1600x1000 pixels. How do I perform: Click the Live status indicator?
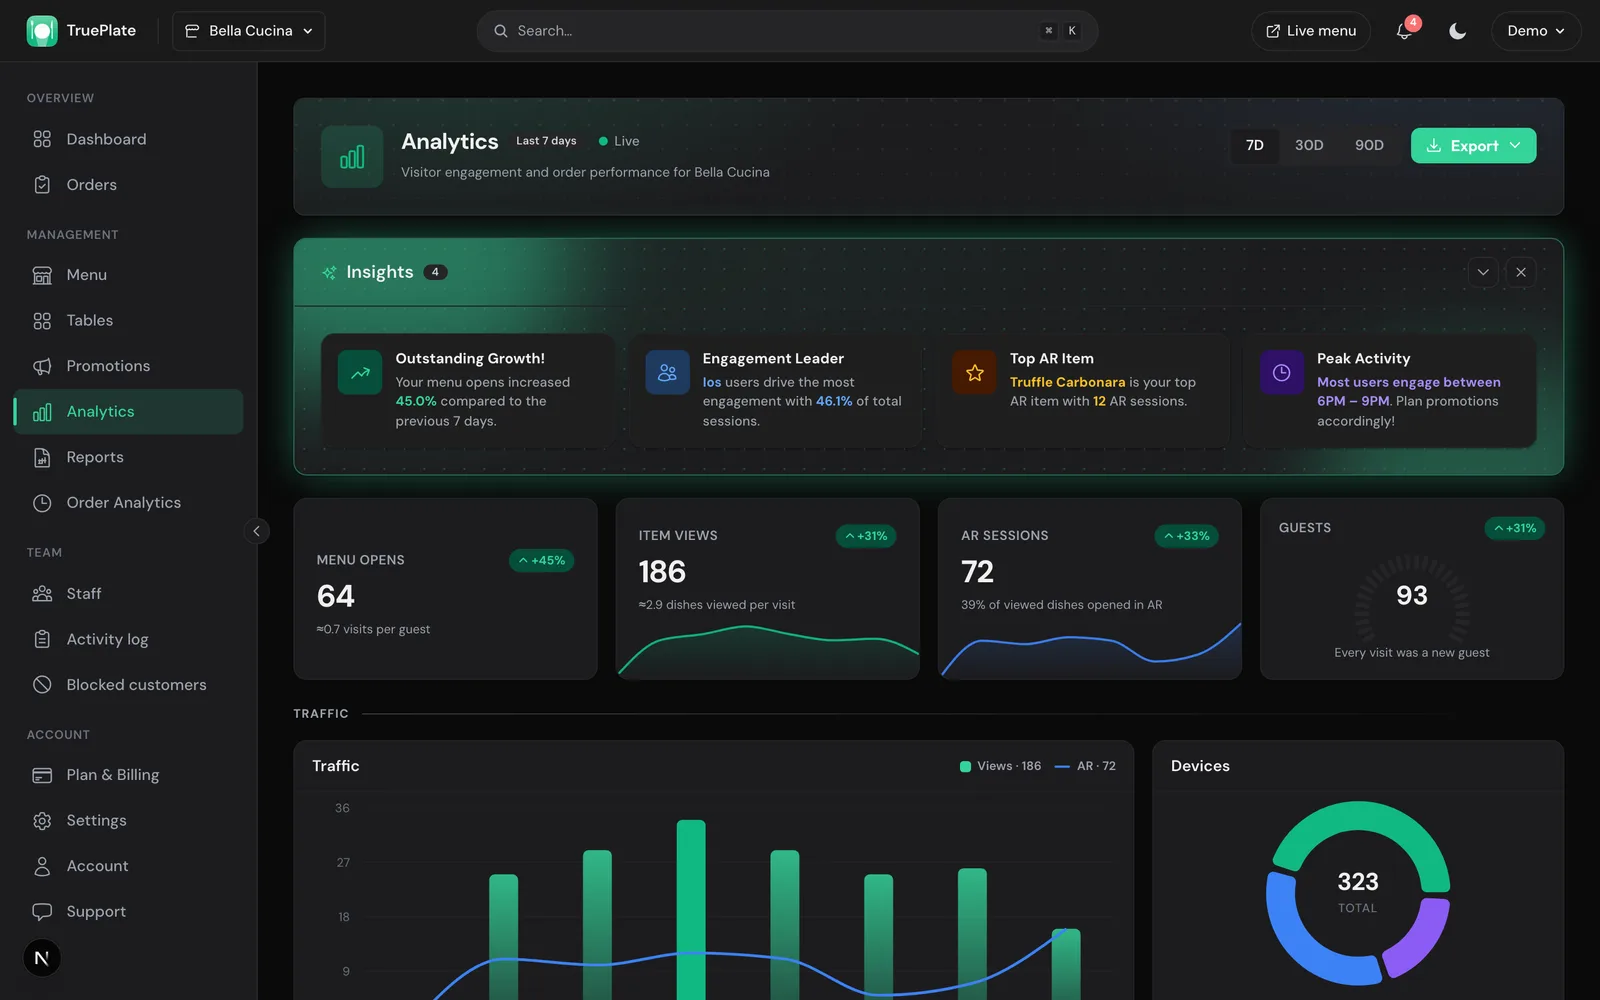619,141
